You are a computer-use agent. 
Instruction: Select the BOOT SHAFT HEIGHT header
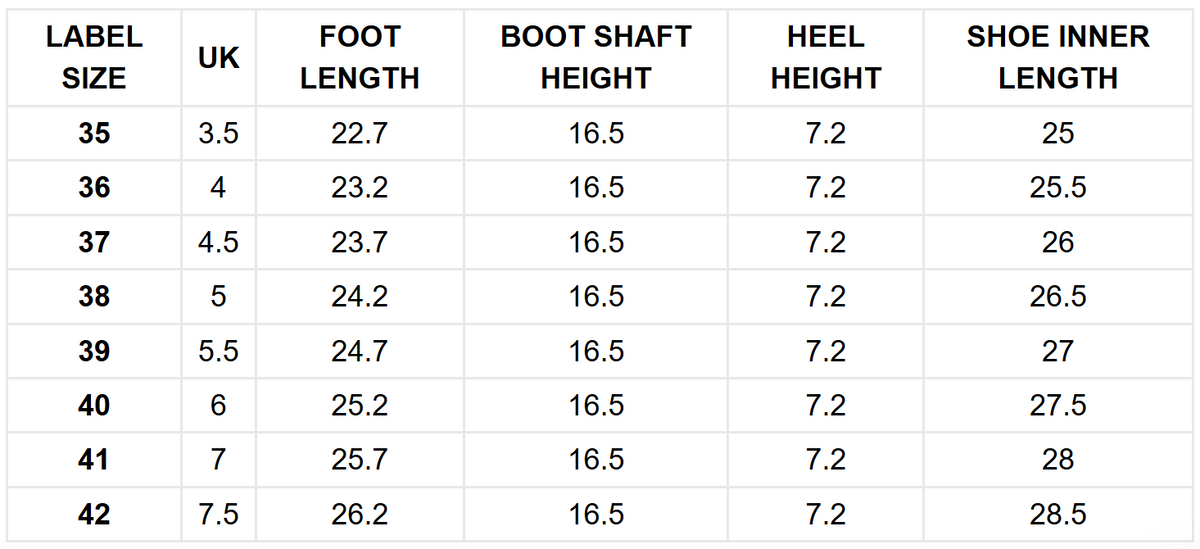click(x=596, y=58)
